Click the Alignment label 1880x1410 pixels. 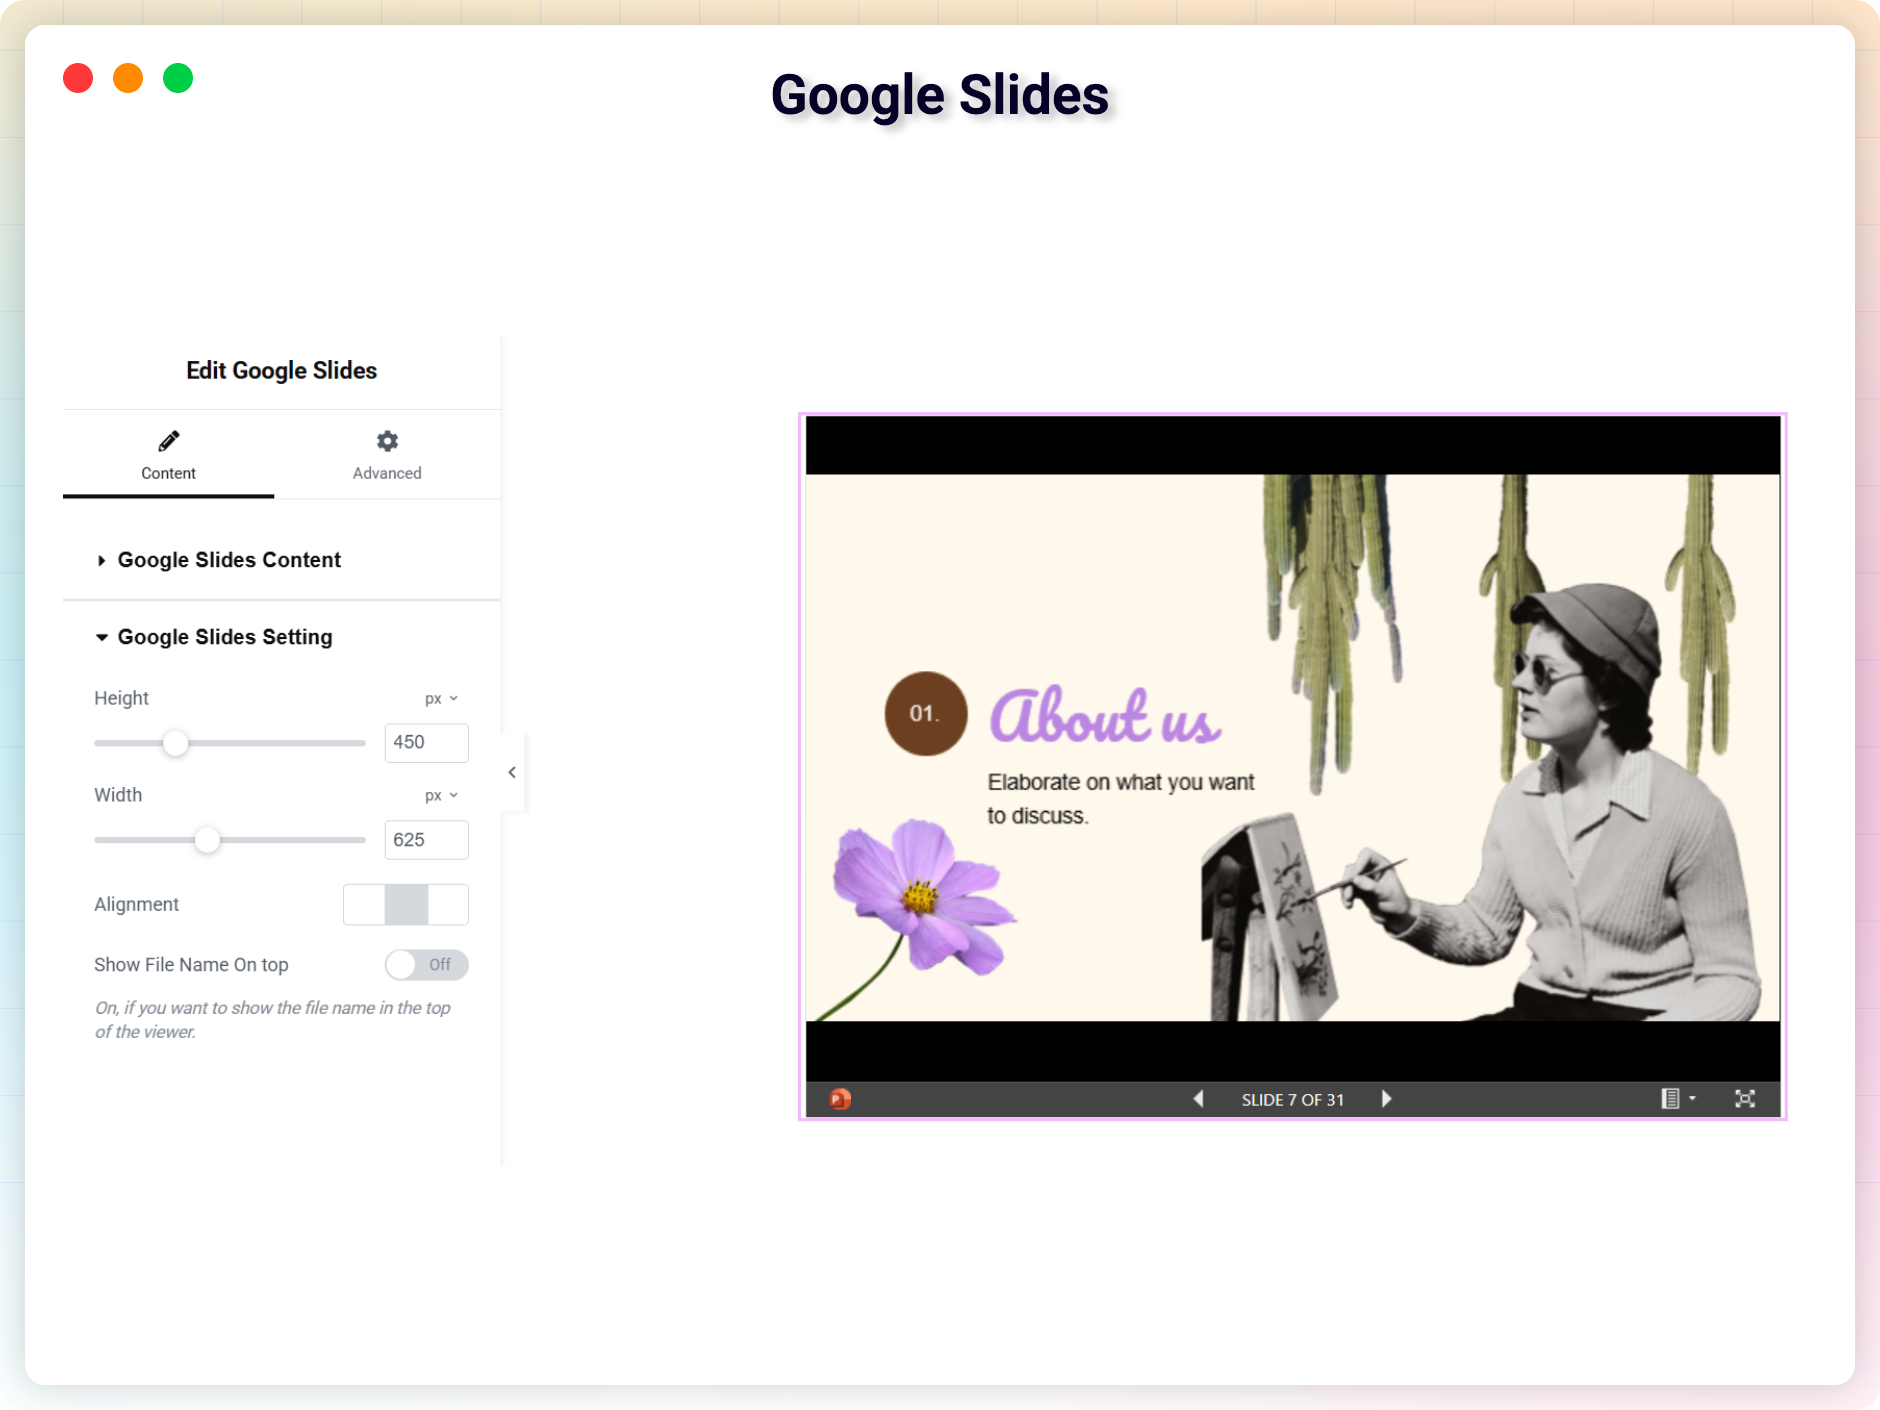pyautogui.click(x=136, y=905)
